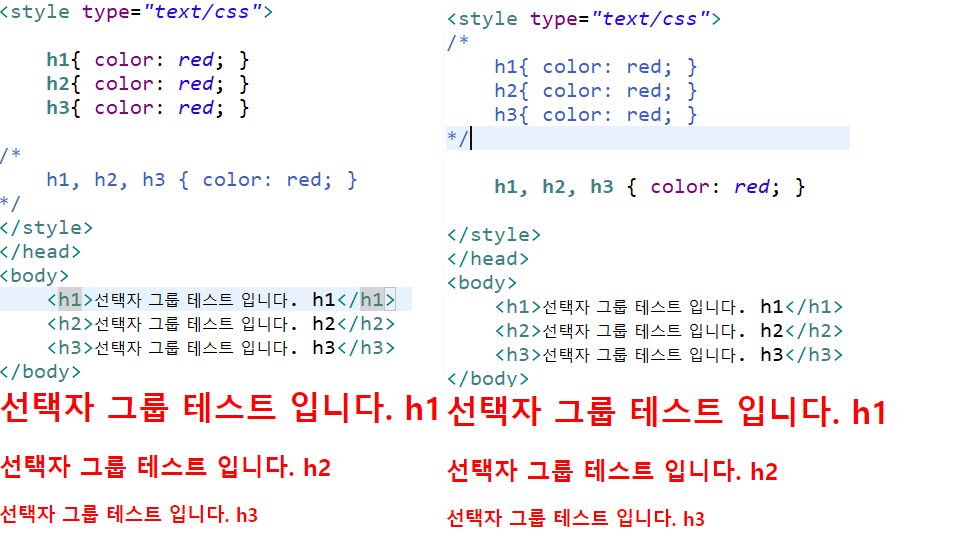
Task: Click the /* comment opener in right editor
Action: [458, 42]
